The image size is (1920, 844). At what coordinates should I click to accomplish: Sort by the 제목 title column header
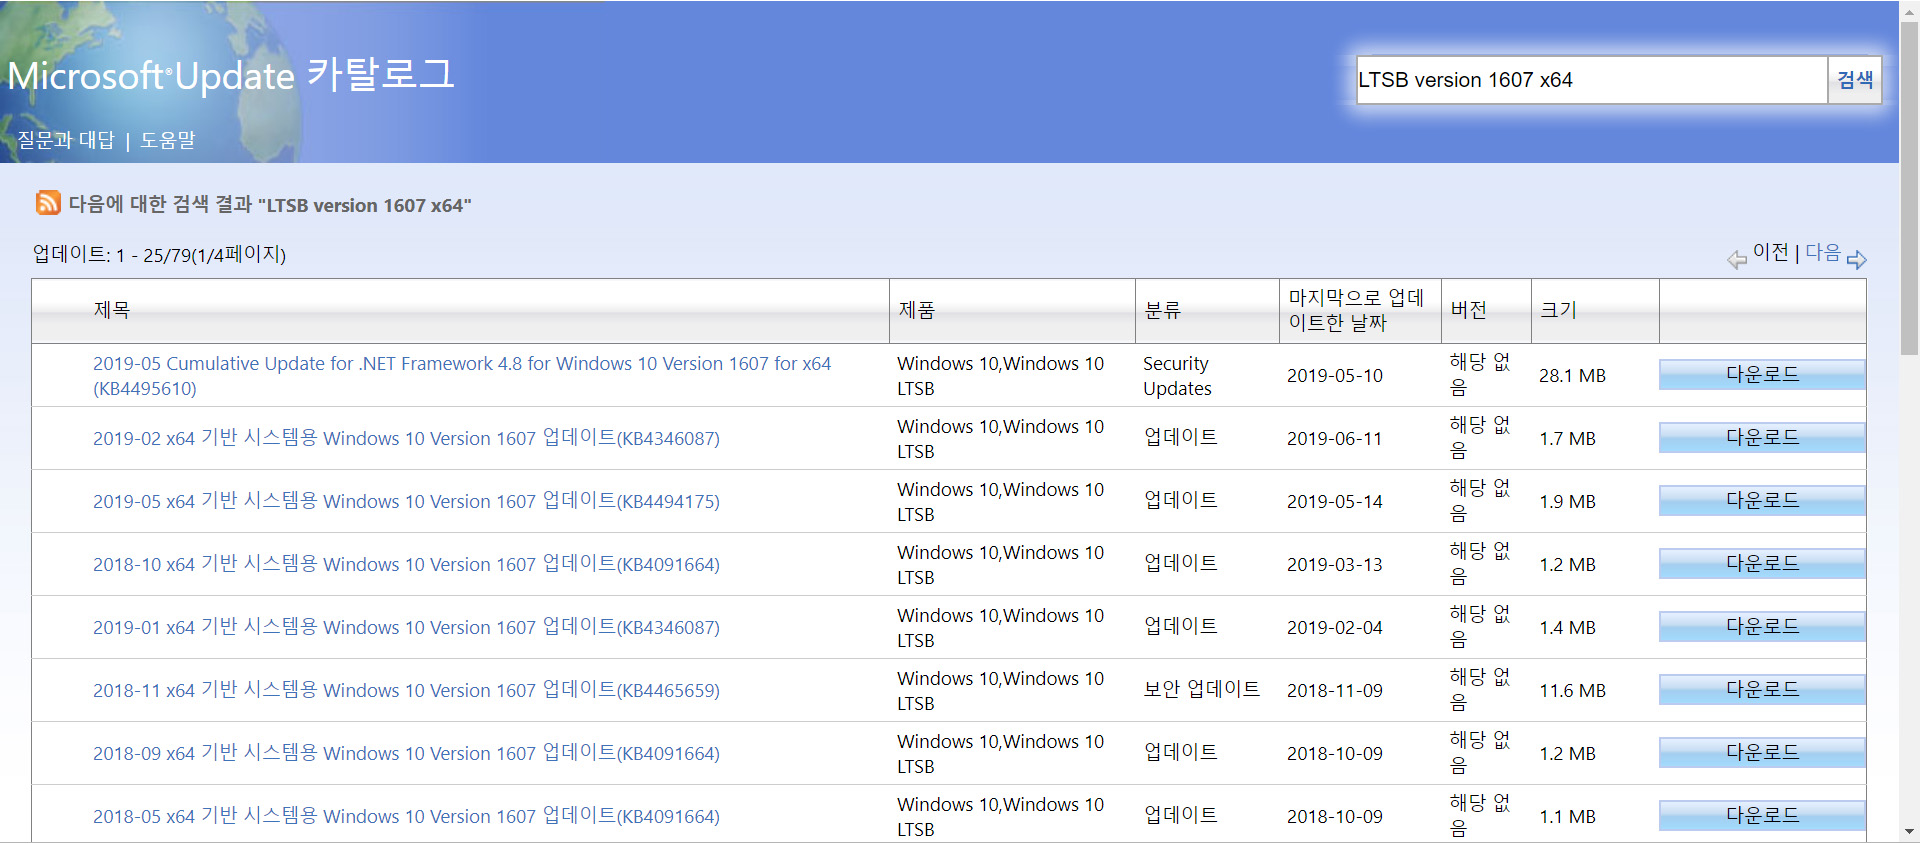tap(112, 310)
